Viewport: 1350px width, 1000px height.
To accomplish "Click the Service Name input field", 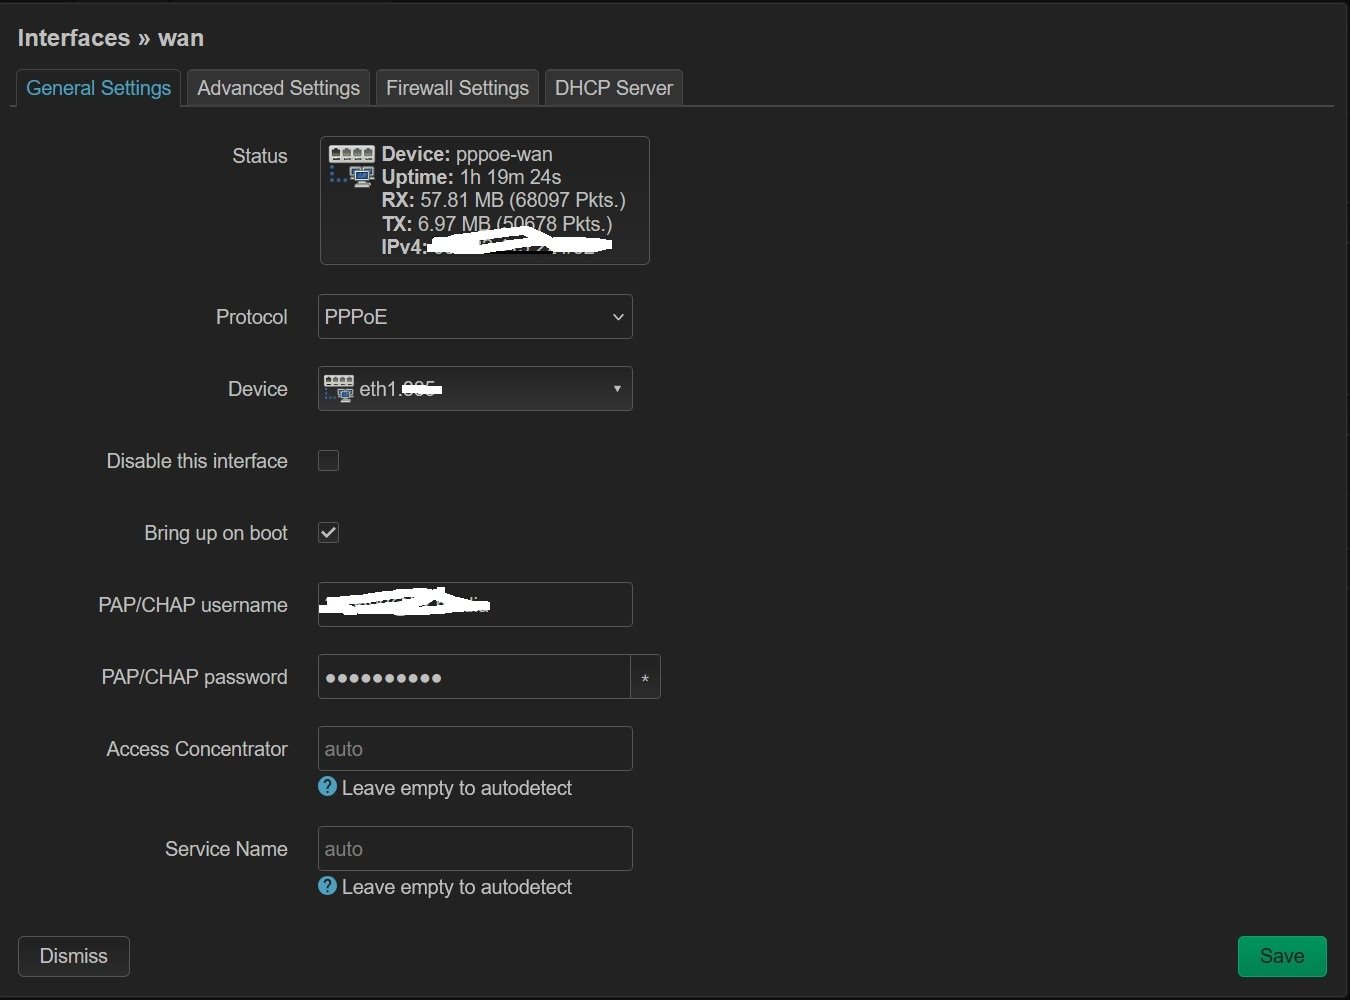I will 475,849.
